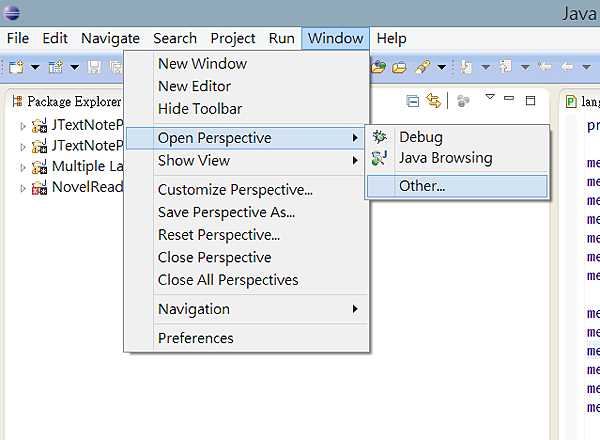Choose Hide Toolbar in the Window menu
Viewport: 600px width, 440px height.
click(200, 108)
